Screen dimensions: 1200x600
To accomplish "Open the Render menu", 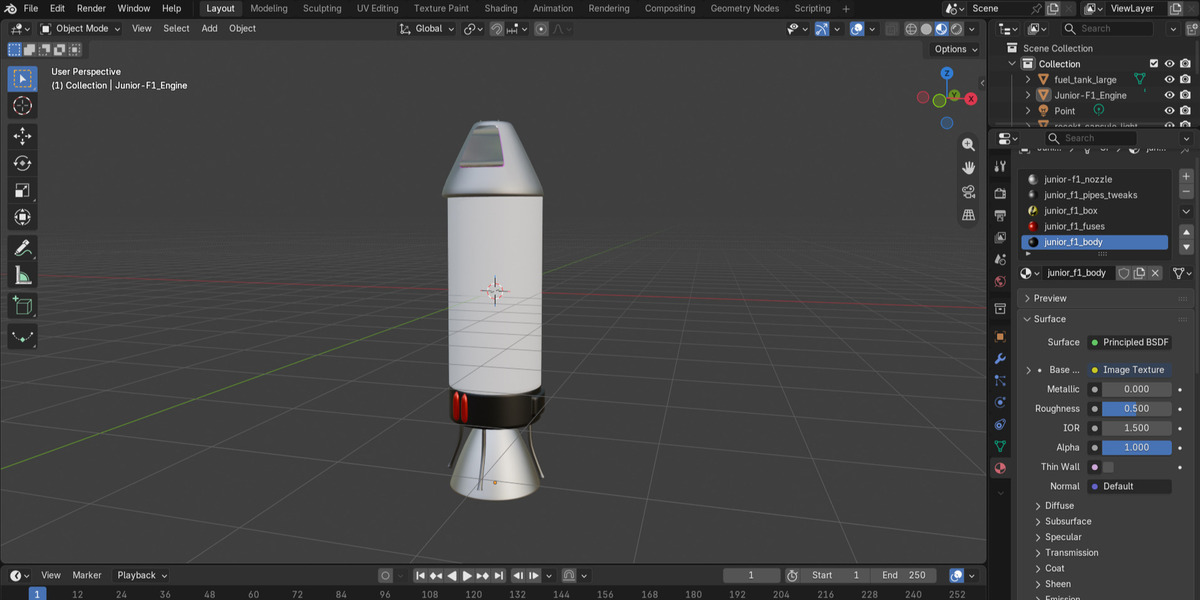I will pos(91,8).
